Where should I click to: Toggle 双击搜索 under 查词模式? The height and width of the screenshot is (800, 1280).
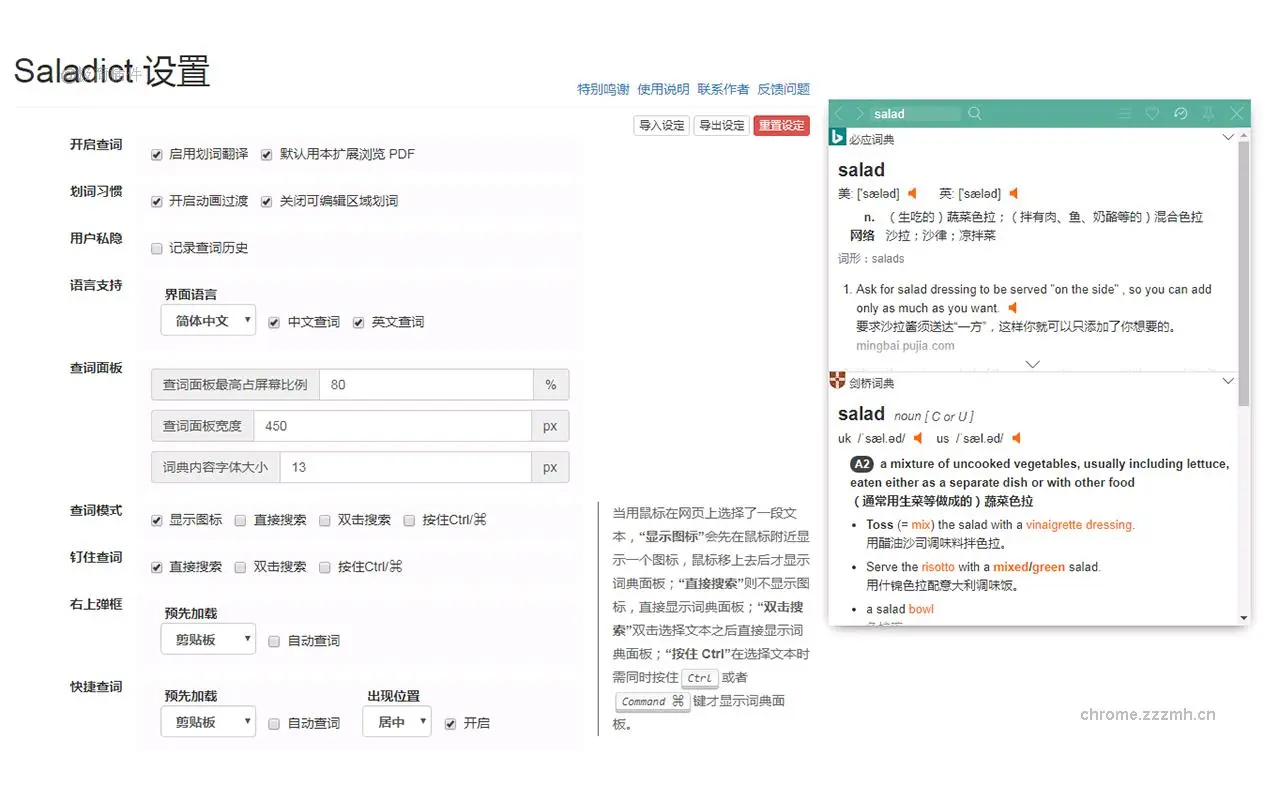tap(325, 520)
